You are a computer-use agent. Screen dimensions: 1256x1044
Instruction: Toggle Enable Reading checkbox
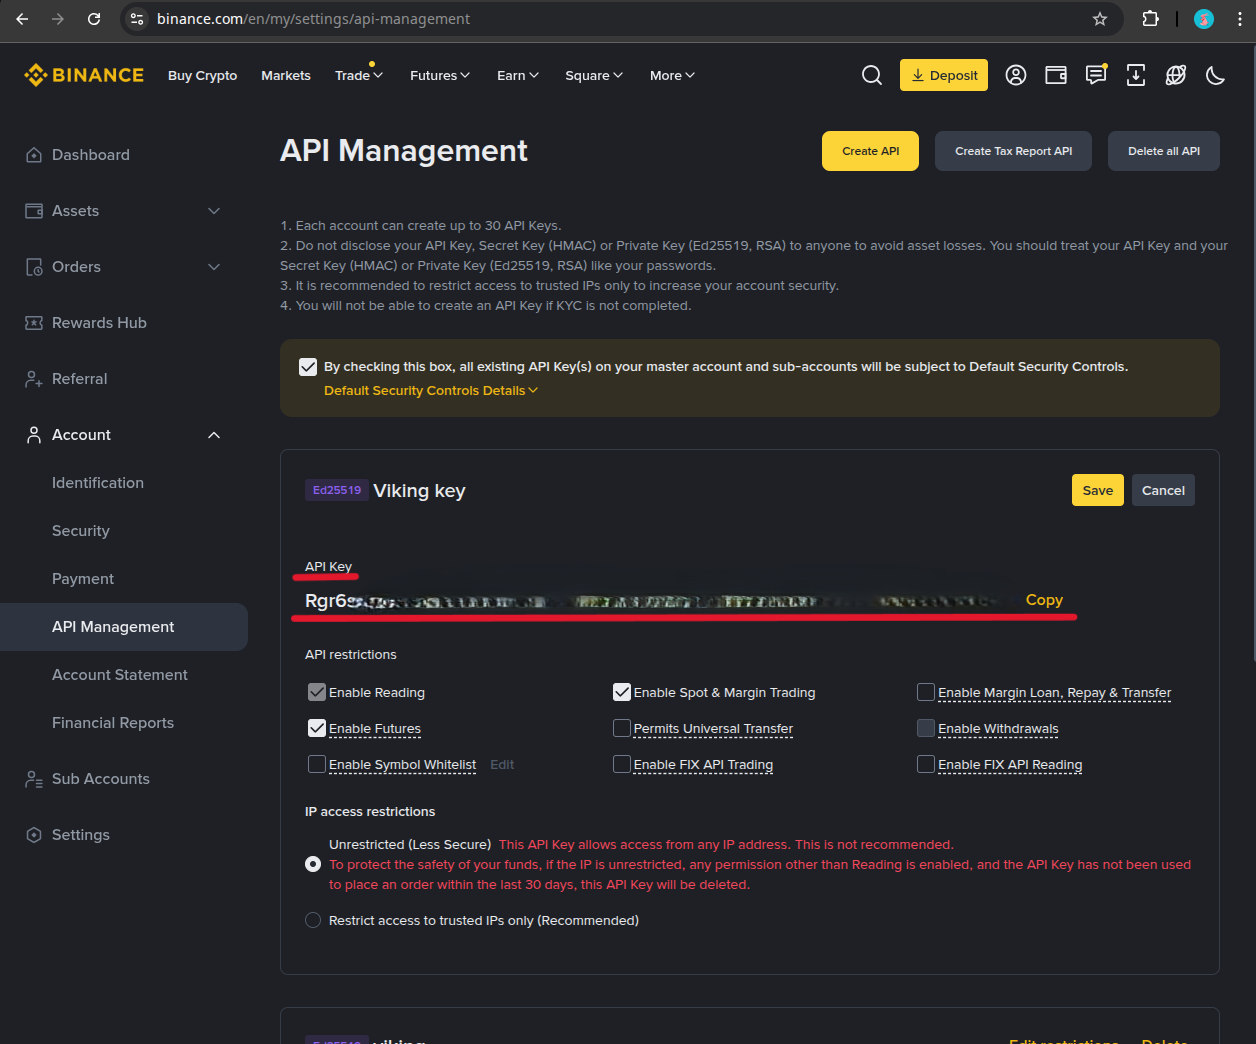click(x=317, y=692)
